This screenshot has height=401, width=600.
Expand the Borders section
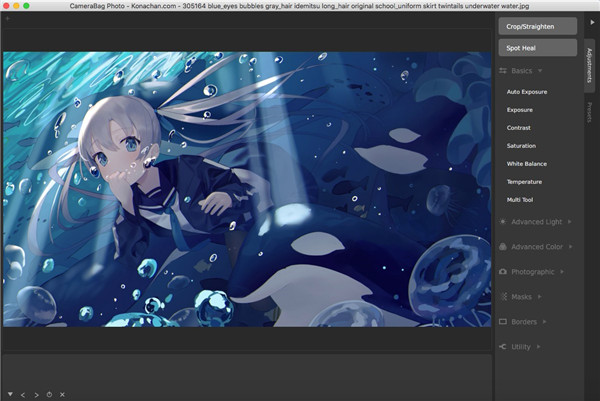529,321
